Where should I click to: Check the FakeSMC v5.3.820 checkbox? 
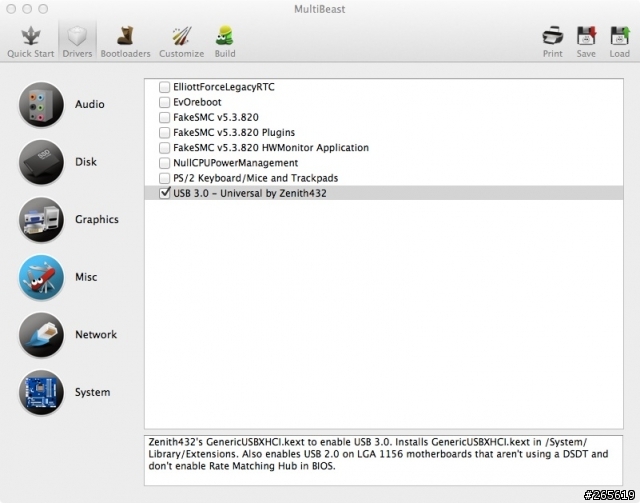tap(164, 118)
